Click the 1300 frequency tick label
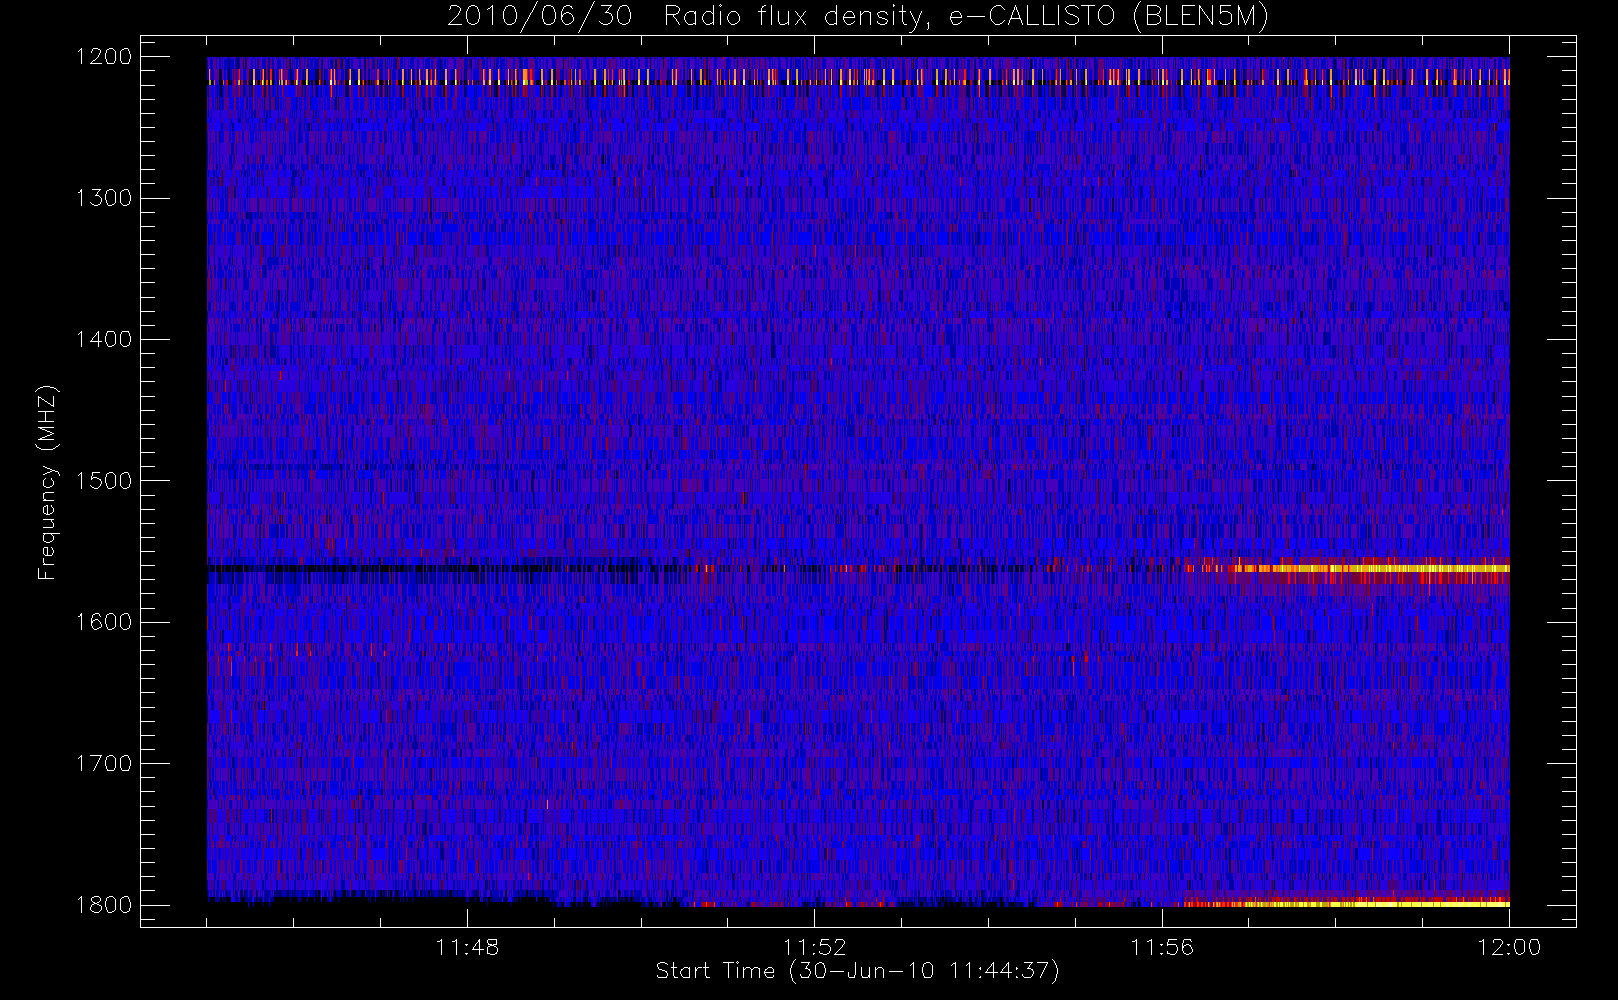 coord(104,198)
